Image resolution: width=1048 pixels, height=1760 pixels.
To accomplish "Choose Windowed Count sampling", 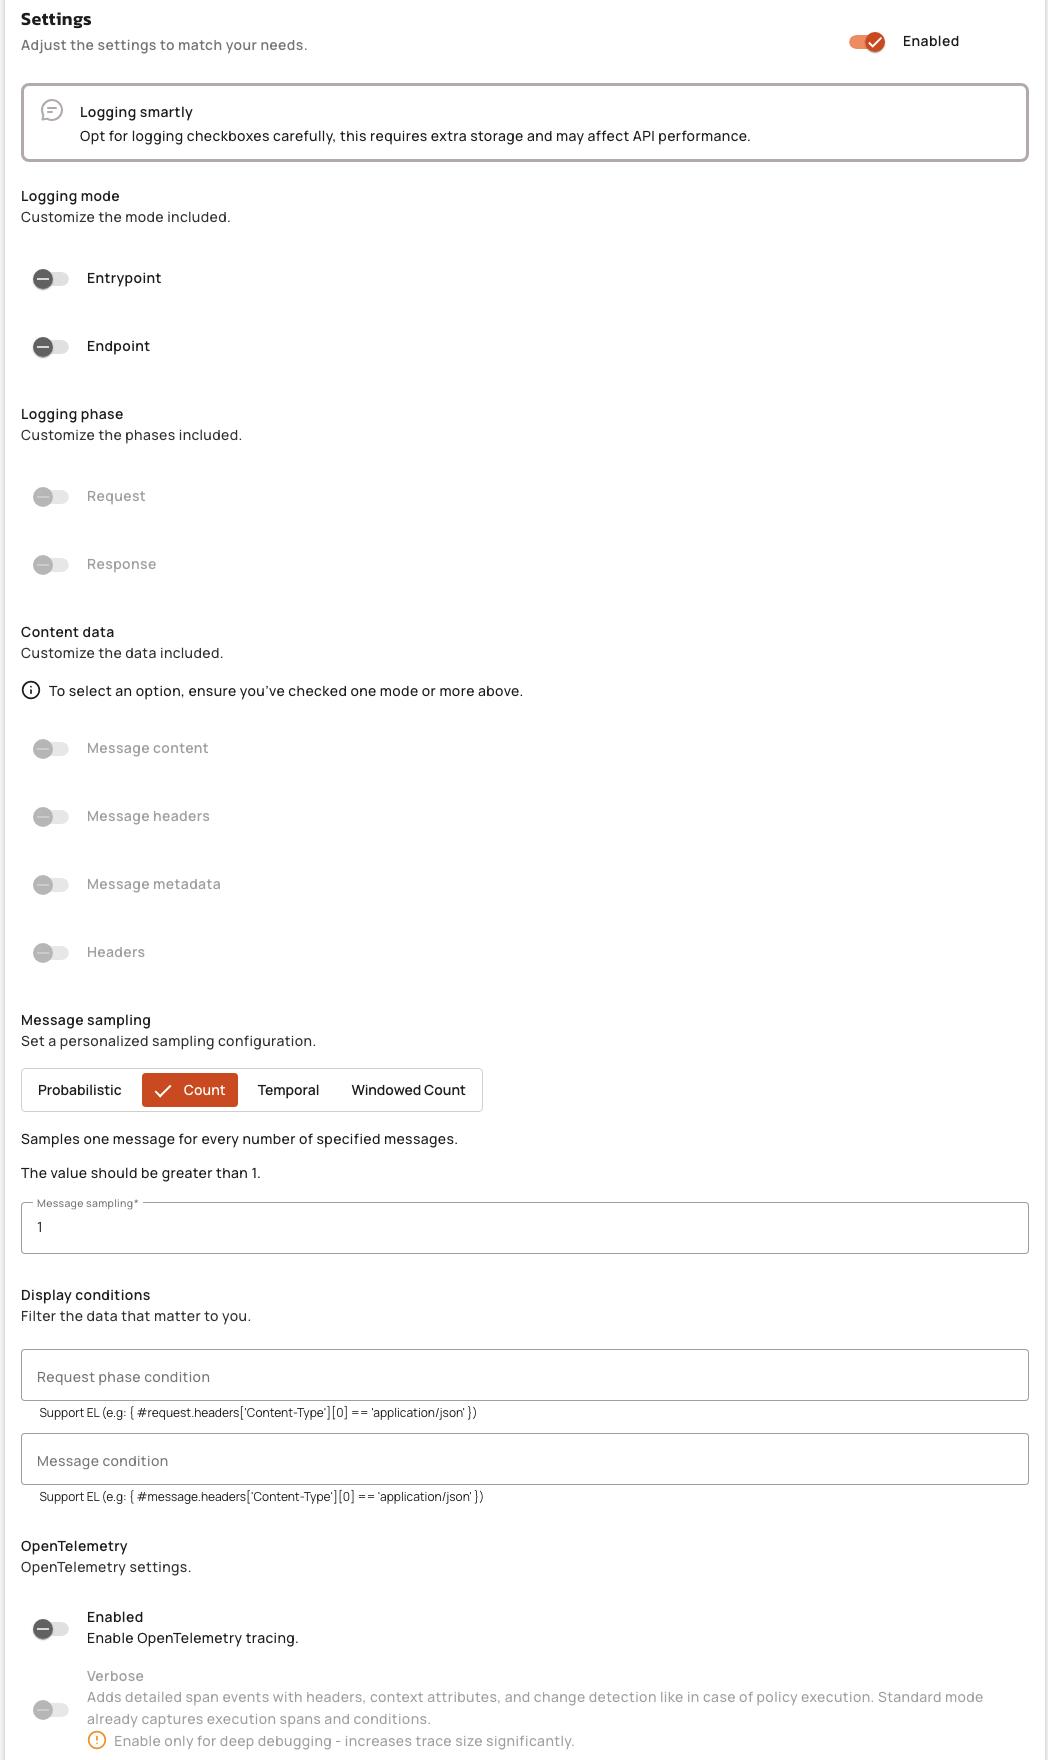I will click(408, 1091).
